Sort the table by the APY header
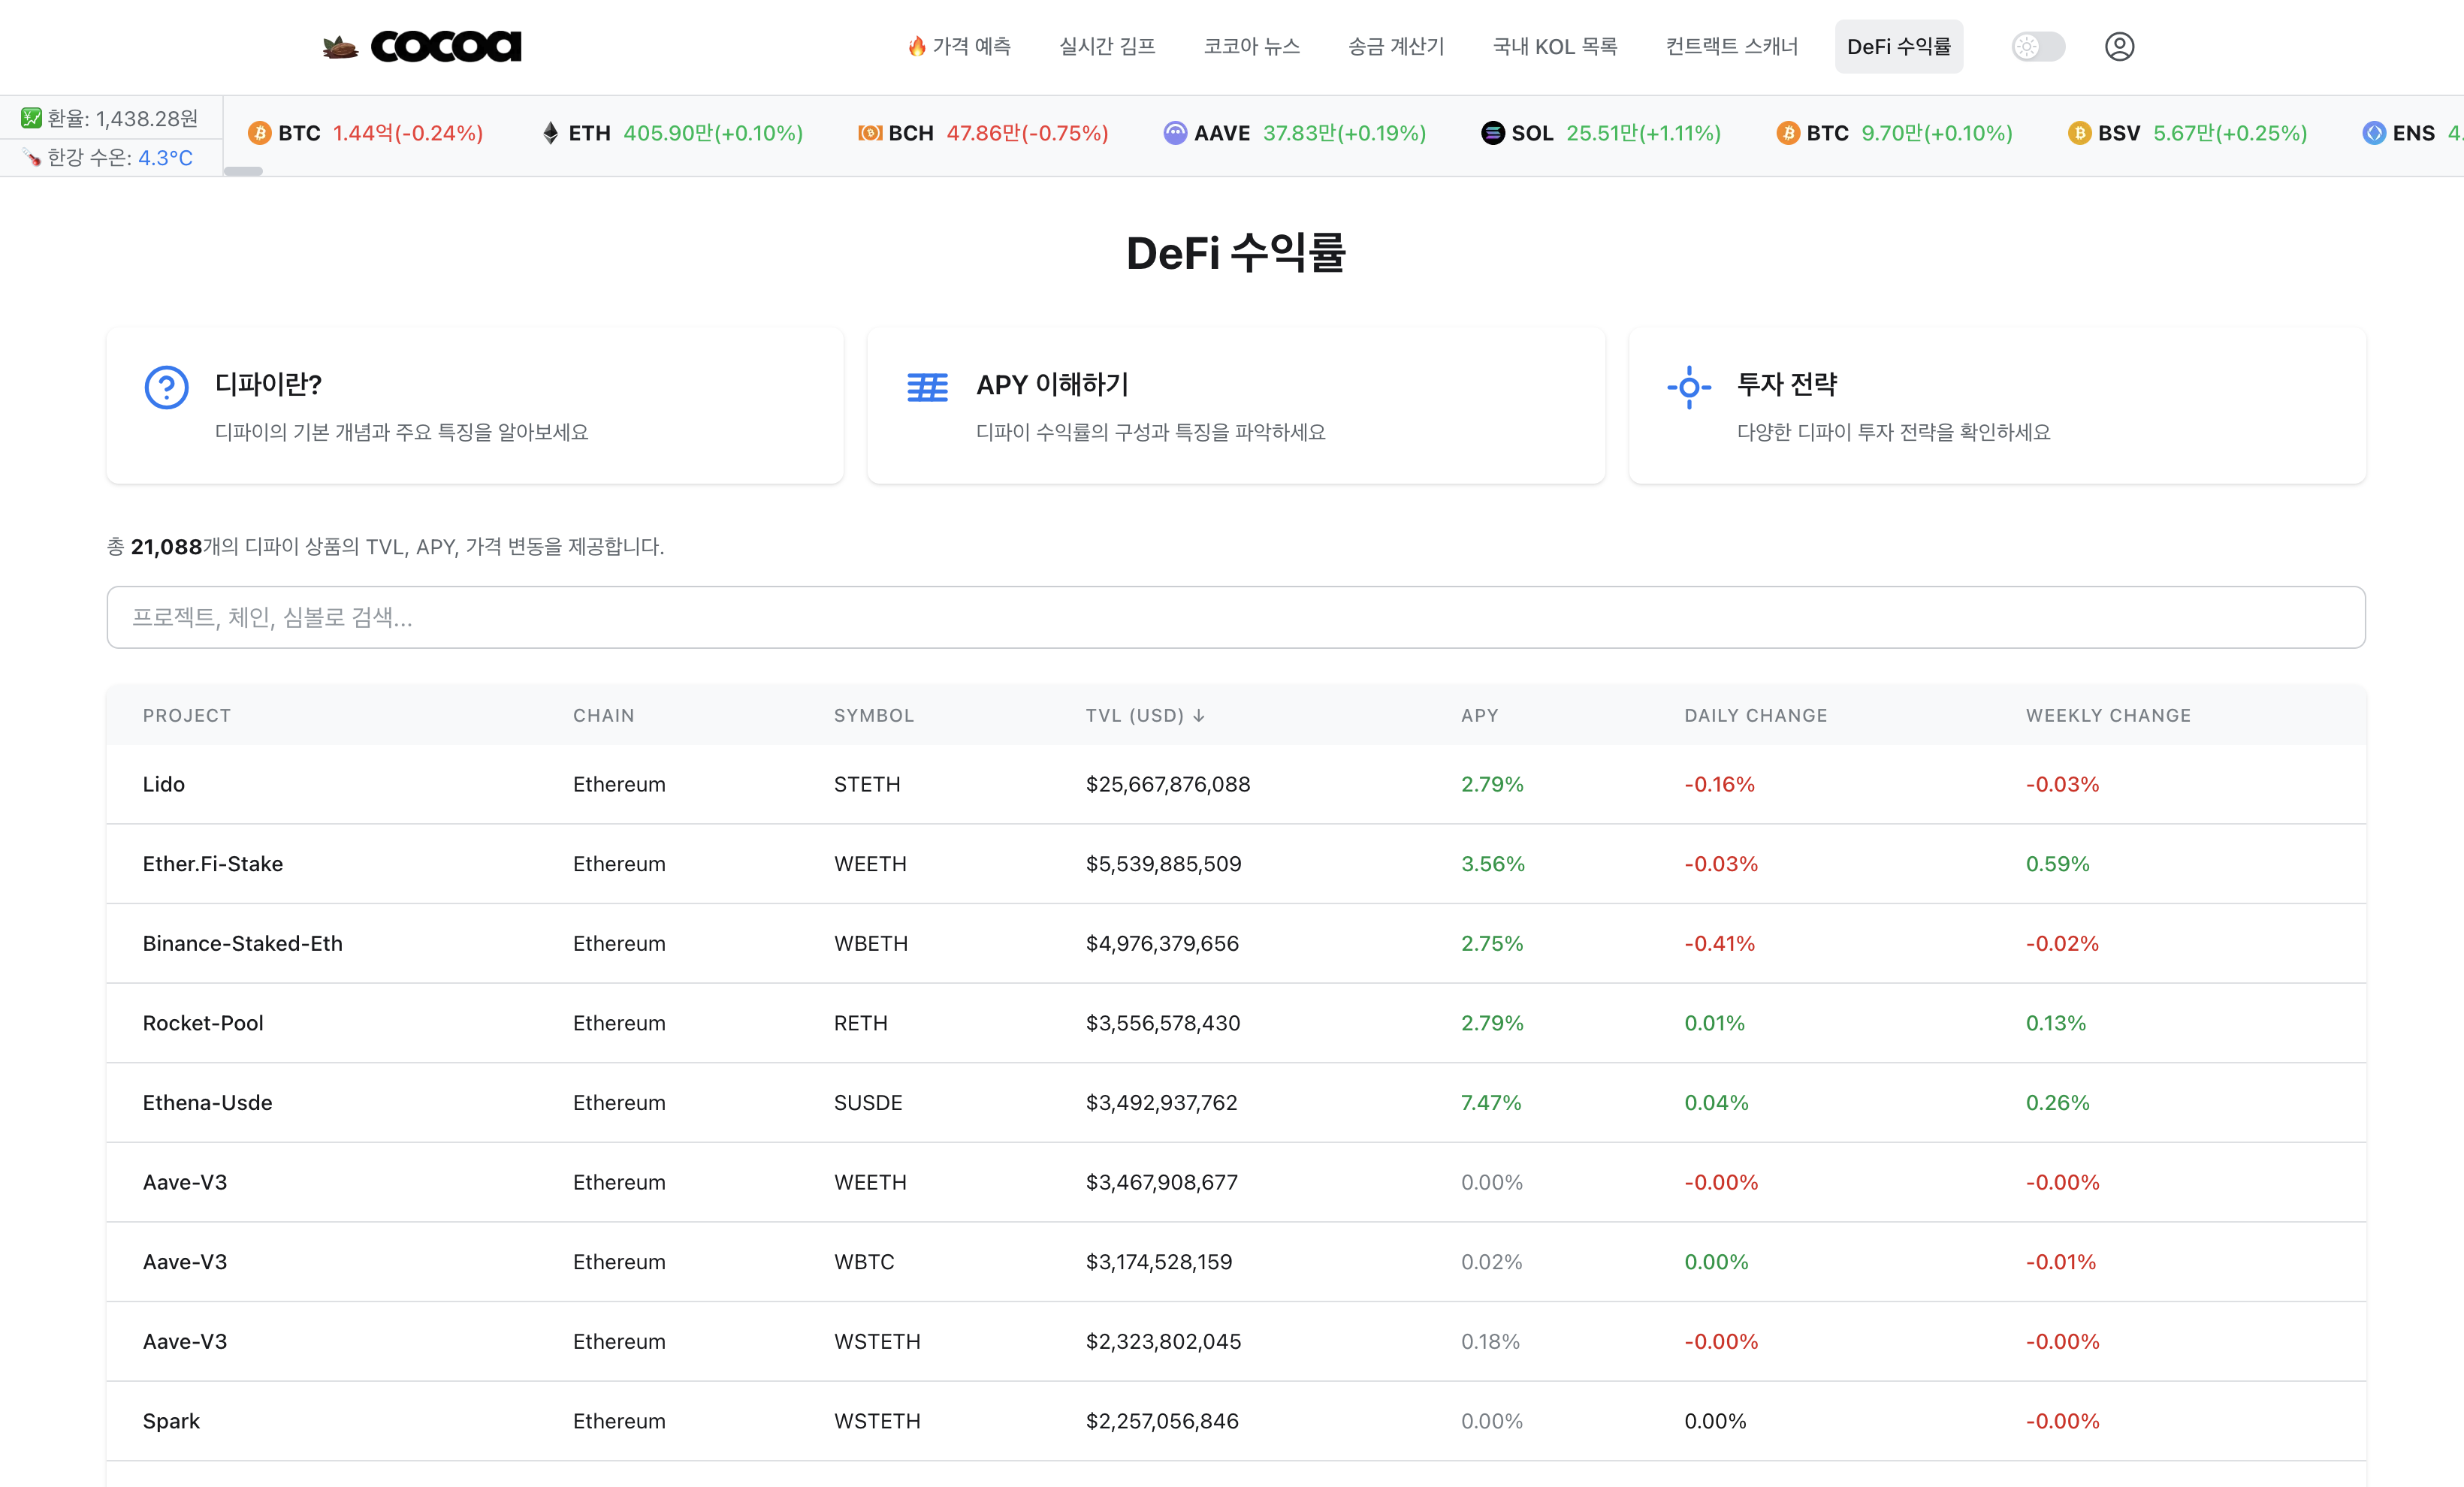This screenshot has height=1487, width=2464. tap(1479, 716)
